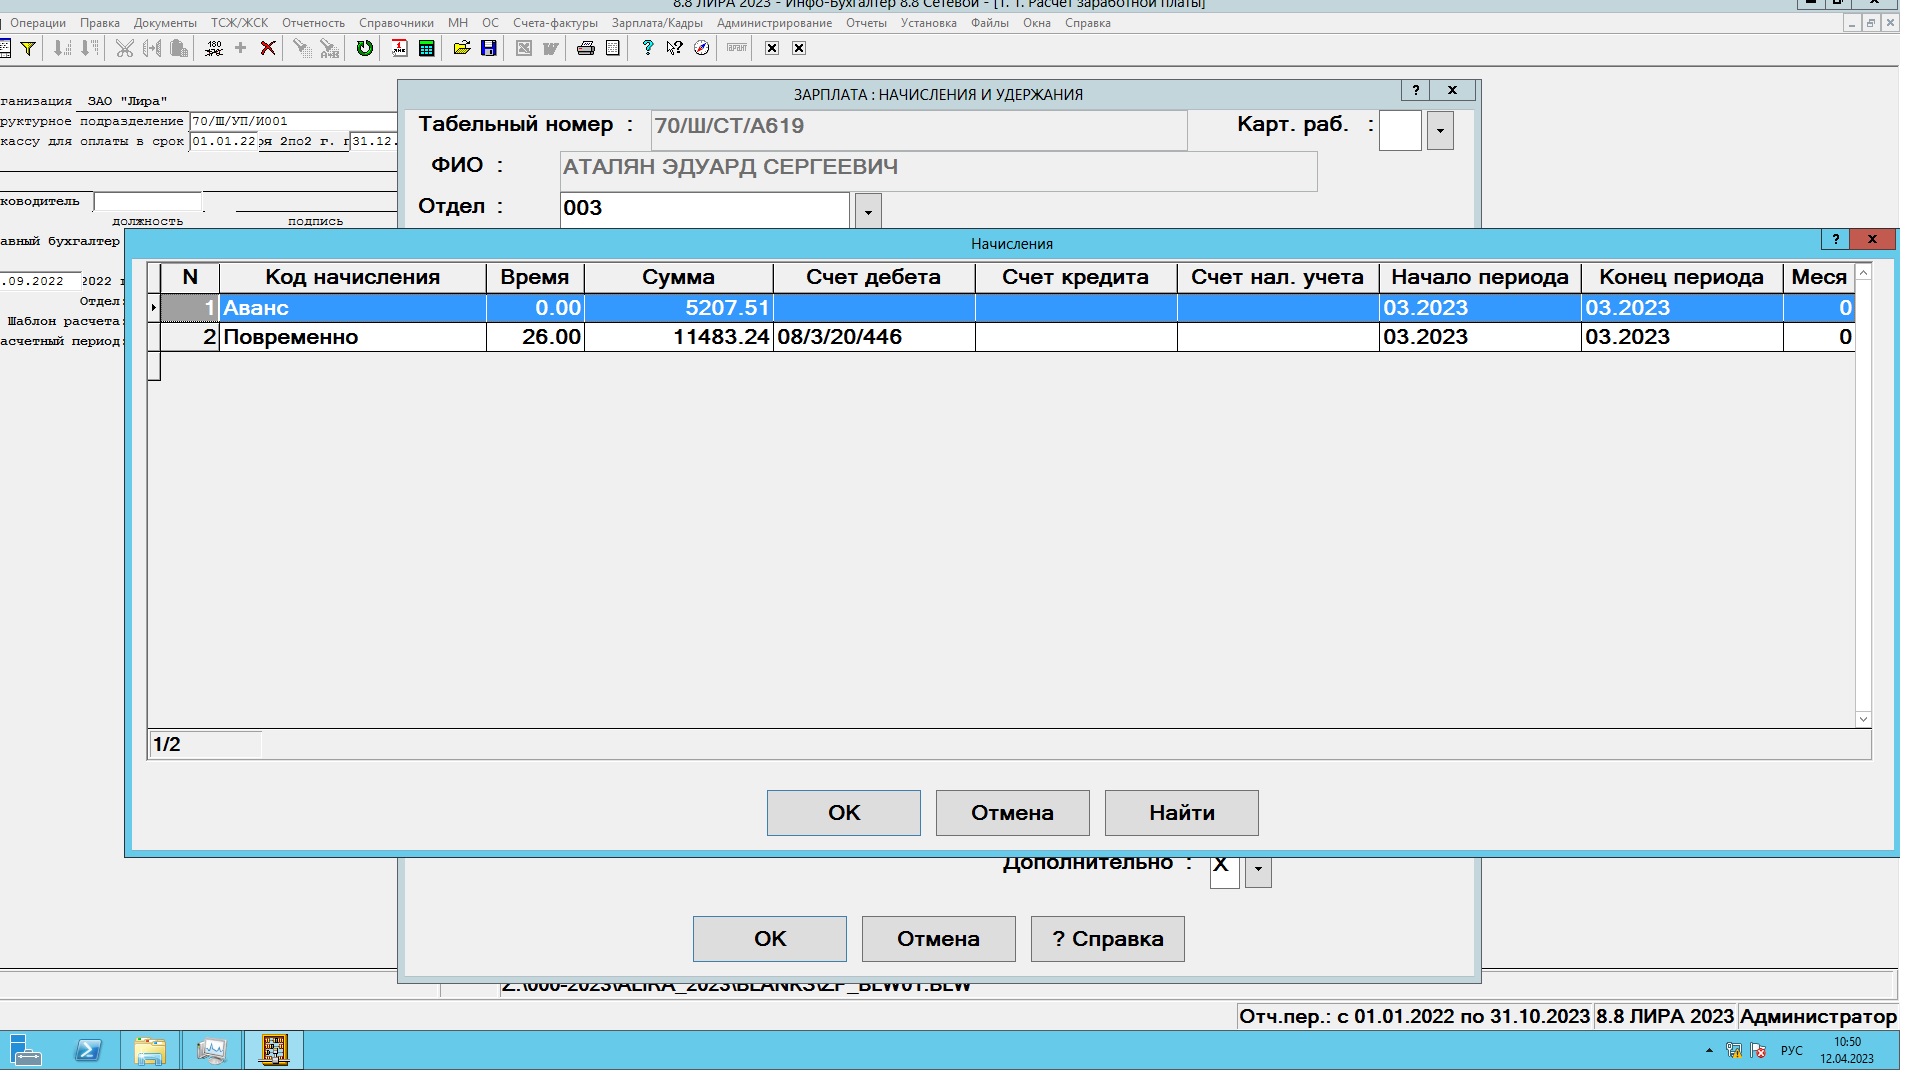Open the Зарплата/Кадры menu

coord(656,23)
